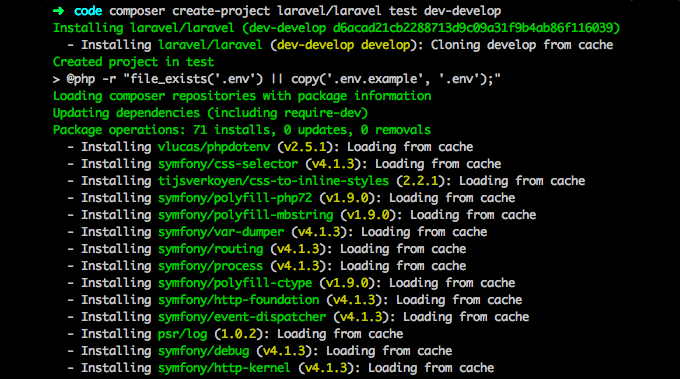This screenshot has width=680, height=379.
Task: Click the 'Created project in test' line
Action: click(134, 62)
